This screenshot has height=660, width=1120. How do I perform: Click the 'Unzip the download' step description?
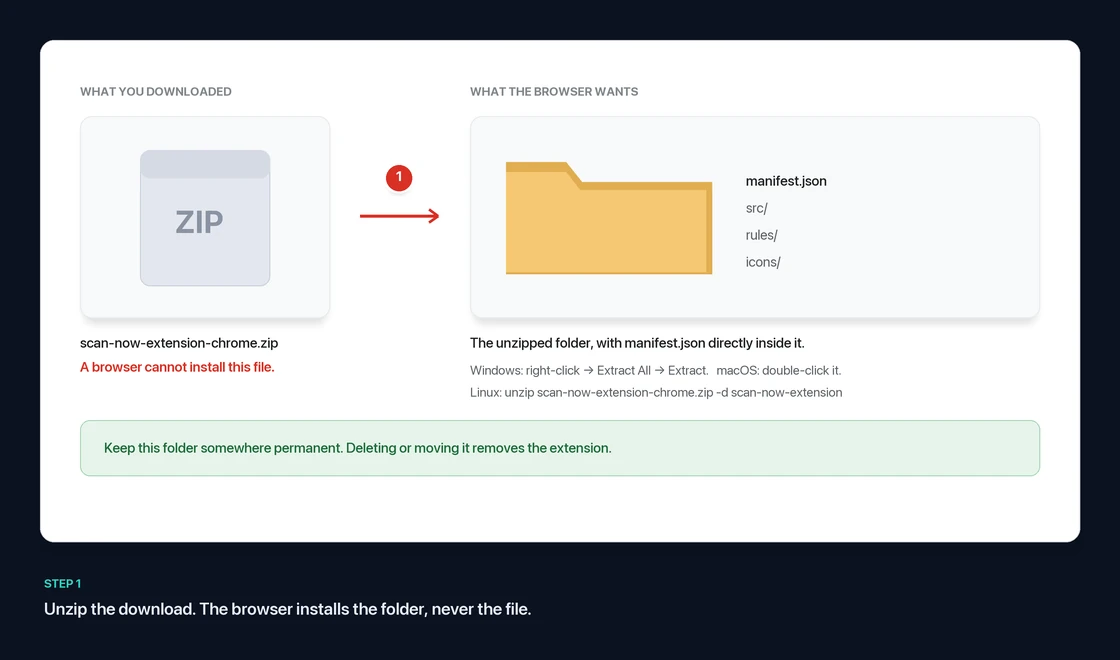click(x=288, y=609)
